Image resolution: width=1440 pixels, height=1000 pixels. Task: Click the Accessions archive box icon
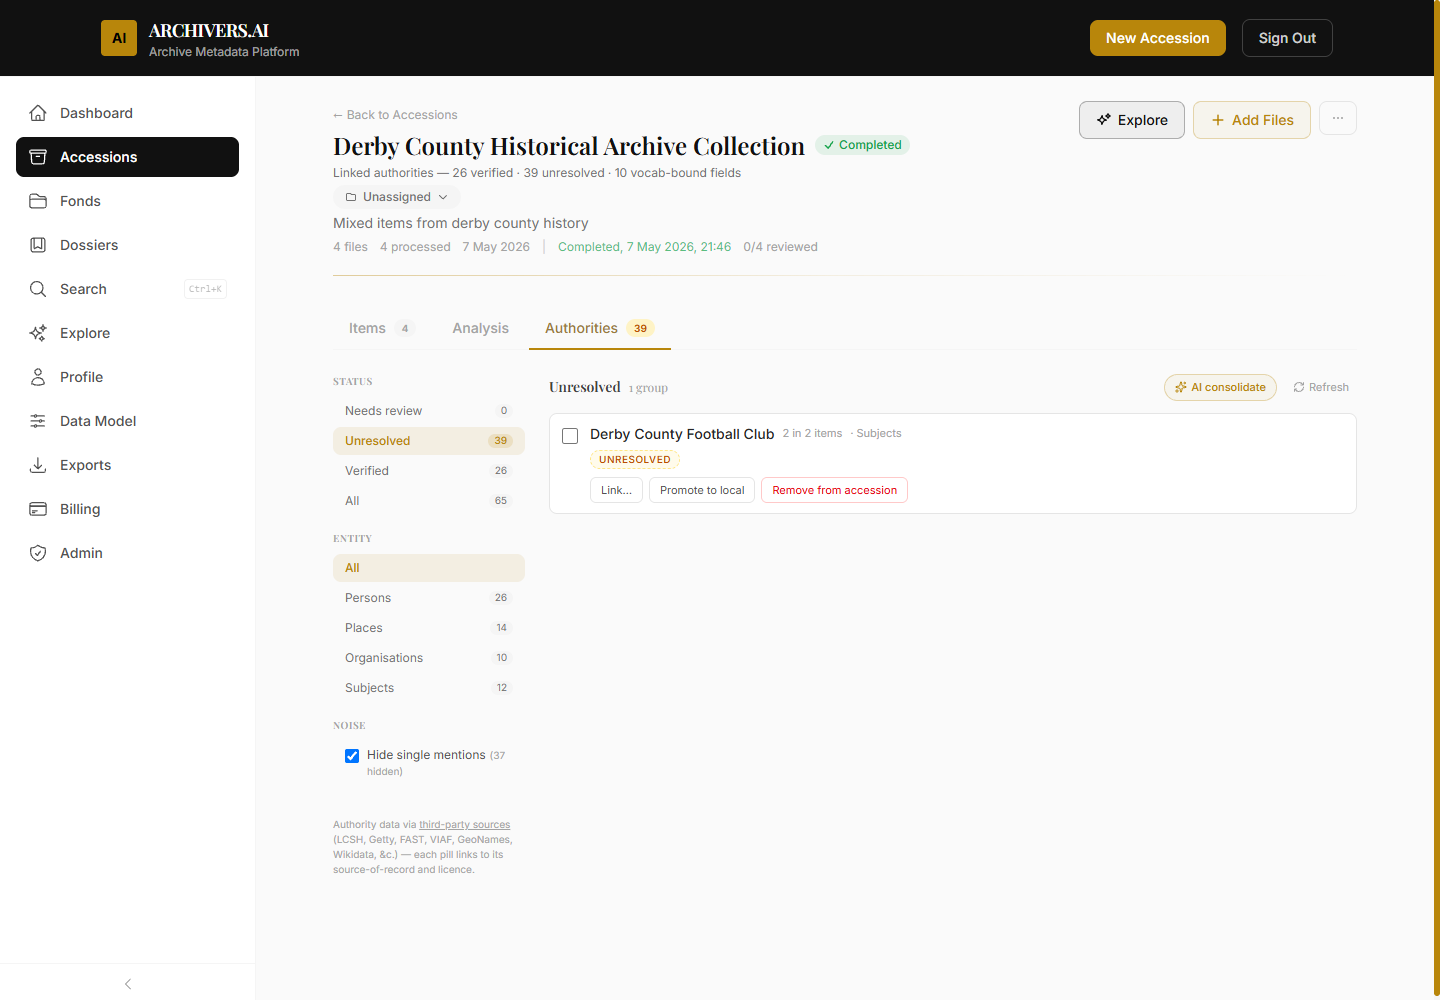tap(38, 157)
